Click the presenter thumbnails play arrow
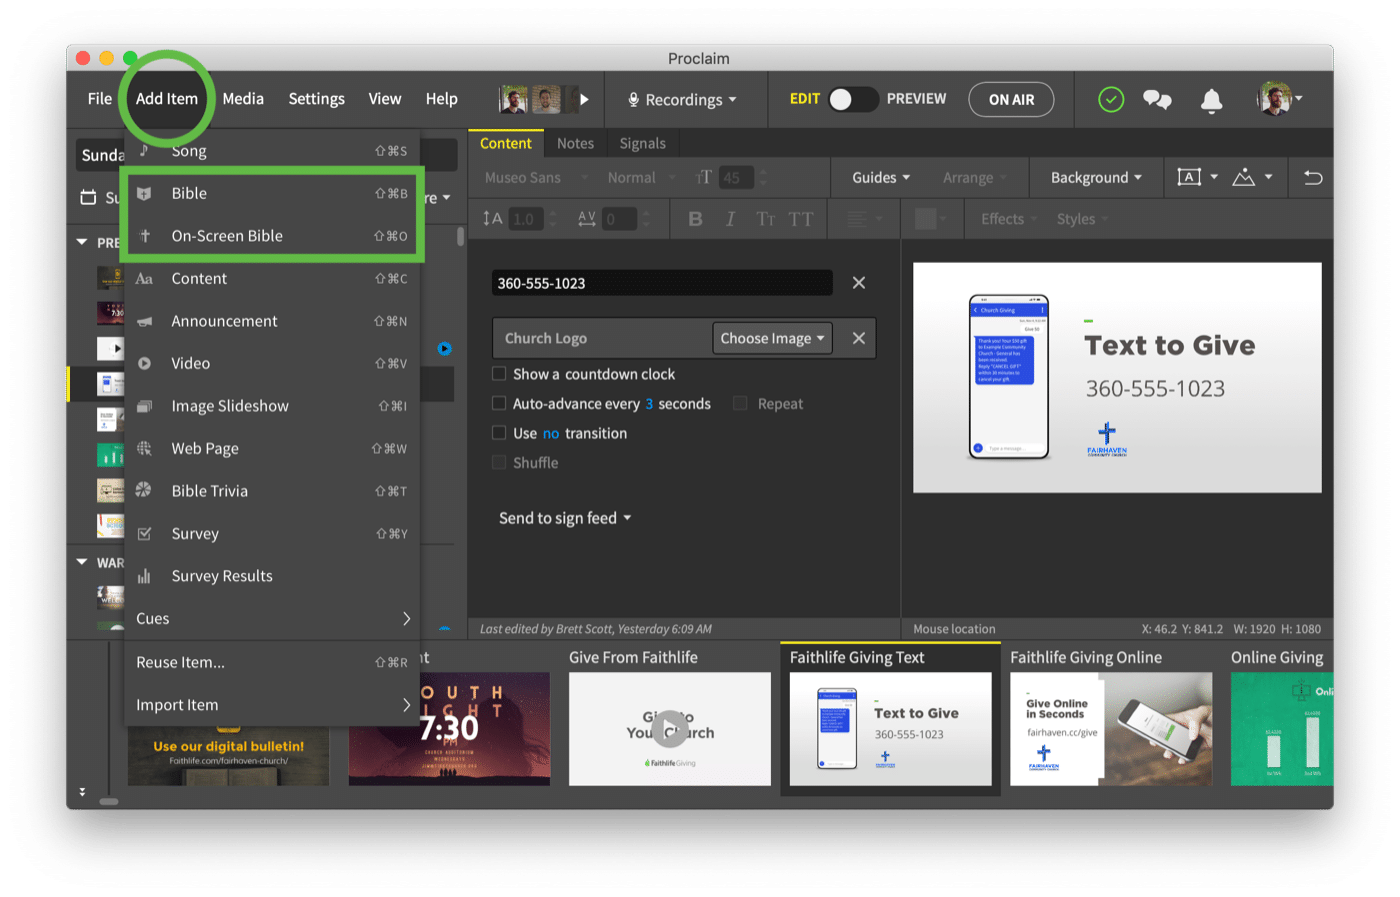1400x897 pixels. tap(584, 99)
